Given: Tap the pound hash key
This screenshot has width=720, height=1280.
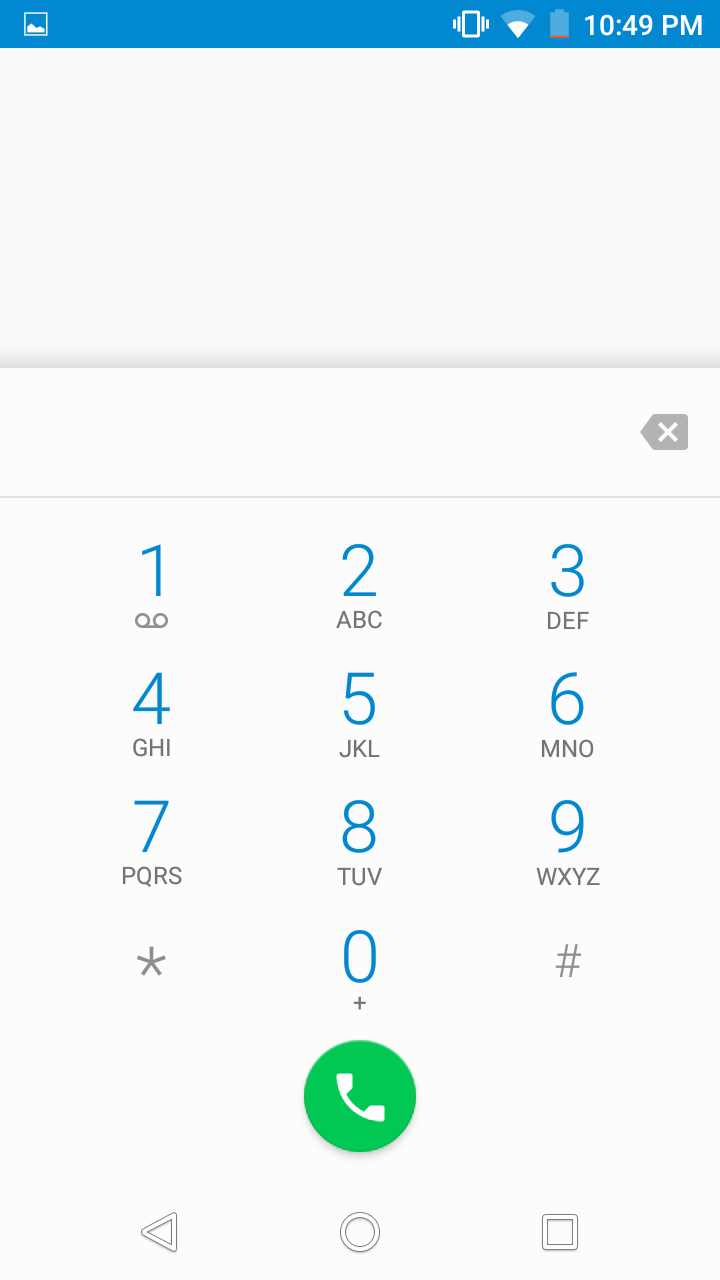Looking at the screenshot, I should [x=568, y=962].
